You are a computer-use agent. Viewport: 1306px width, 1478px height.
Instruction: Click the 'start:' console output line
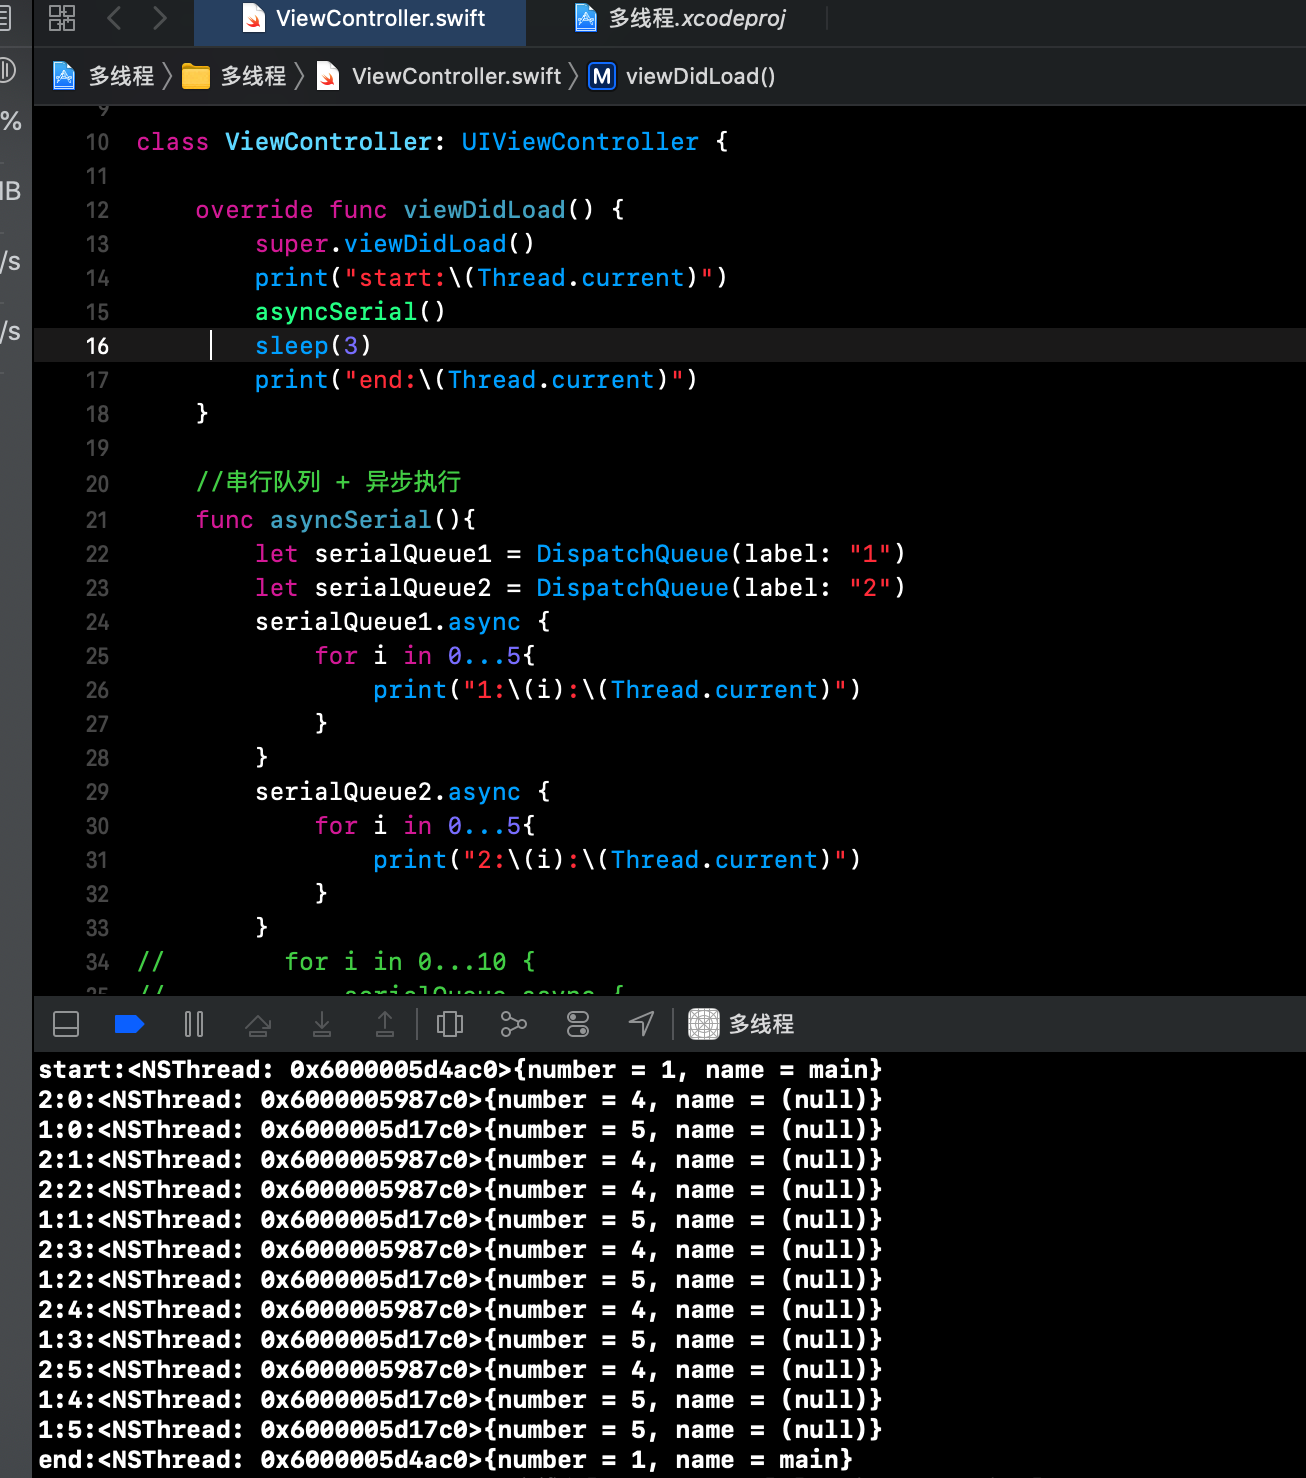point(460,1070)
